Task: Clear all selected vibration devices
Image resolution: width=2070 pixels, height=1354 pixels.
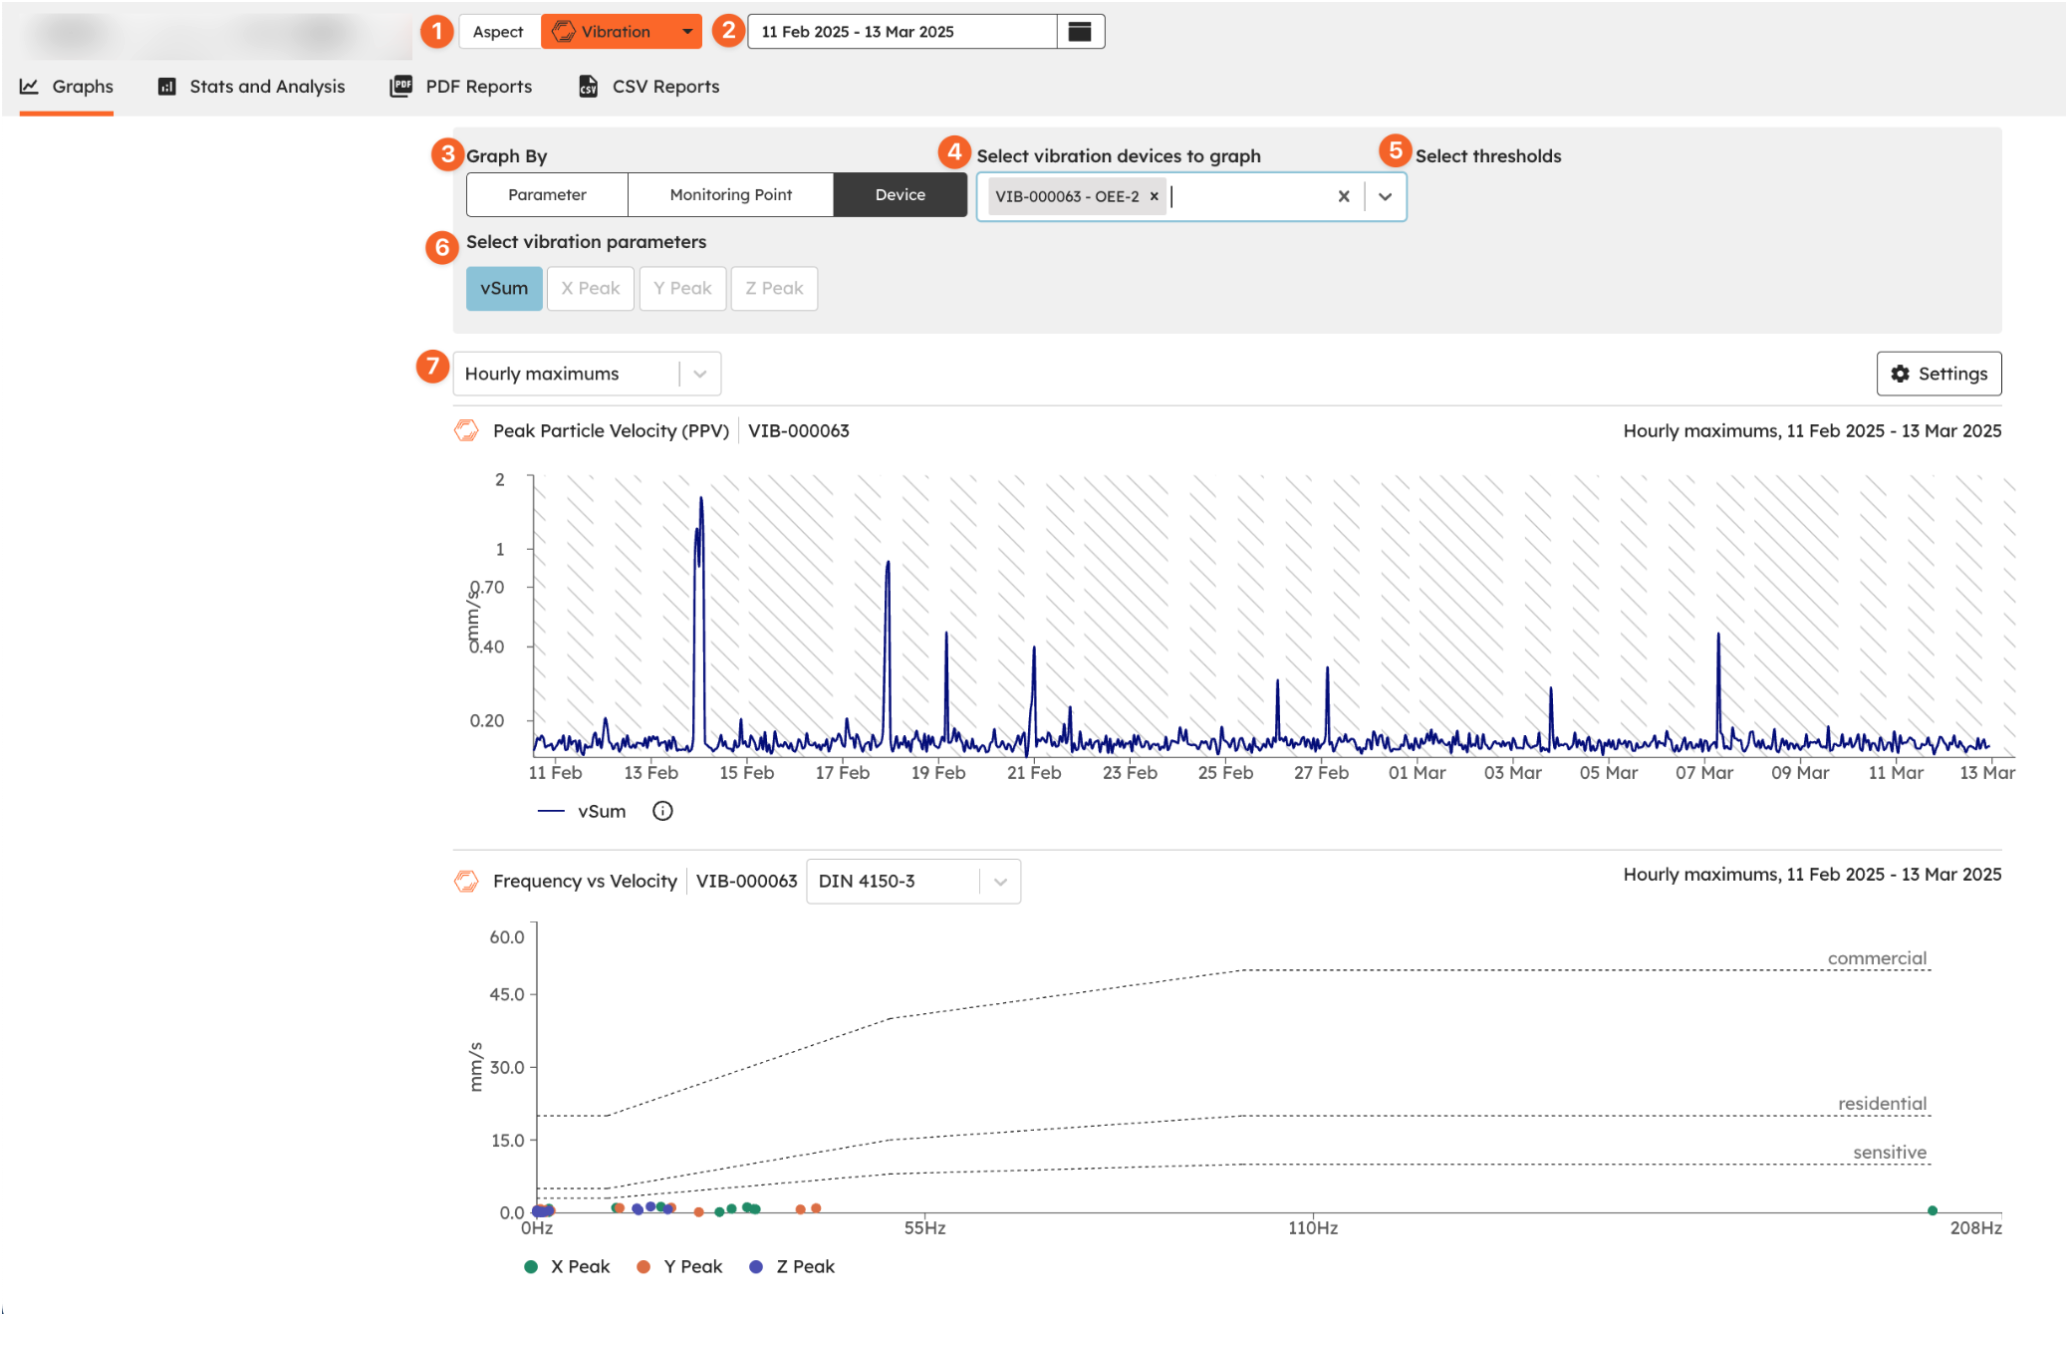Action: pyautogui.click(x=1343, y=197)
